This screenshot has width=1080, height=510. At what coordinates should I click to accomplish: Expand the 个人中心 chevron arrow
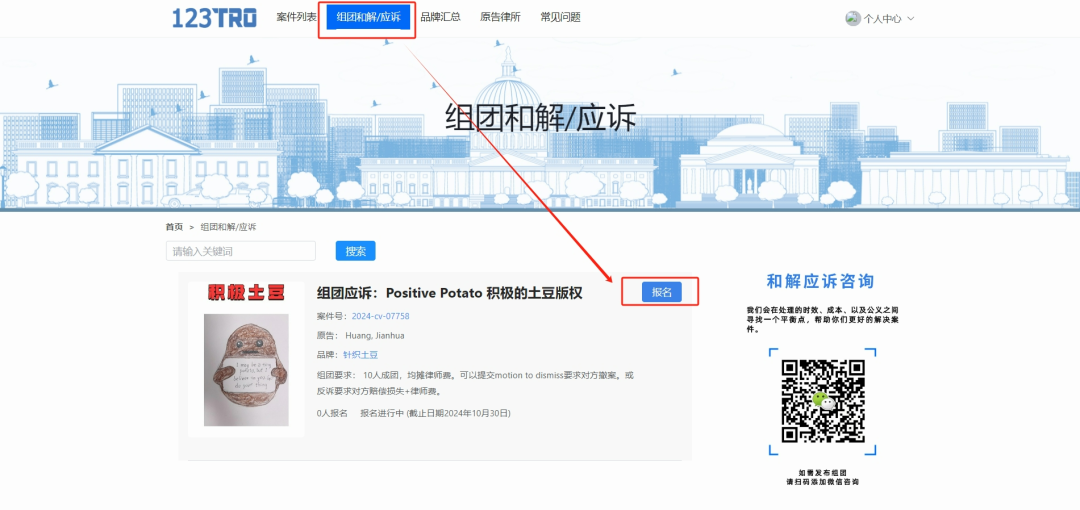(911, 19)
